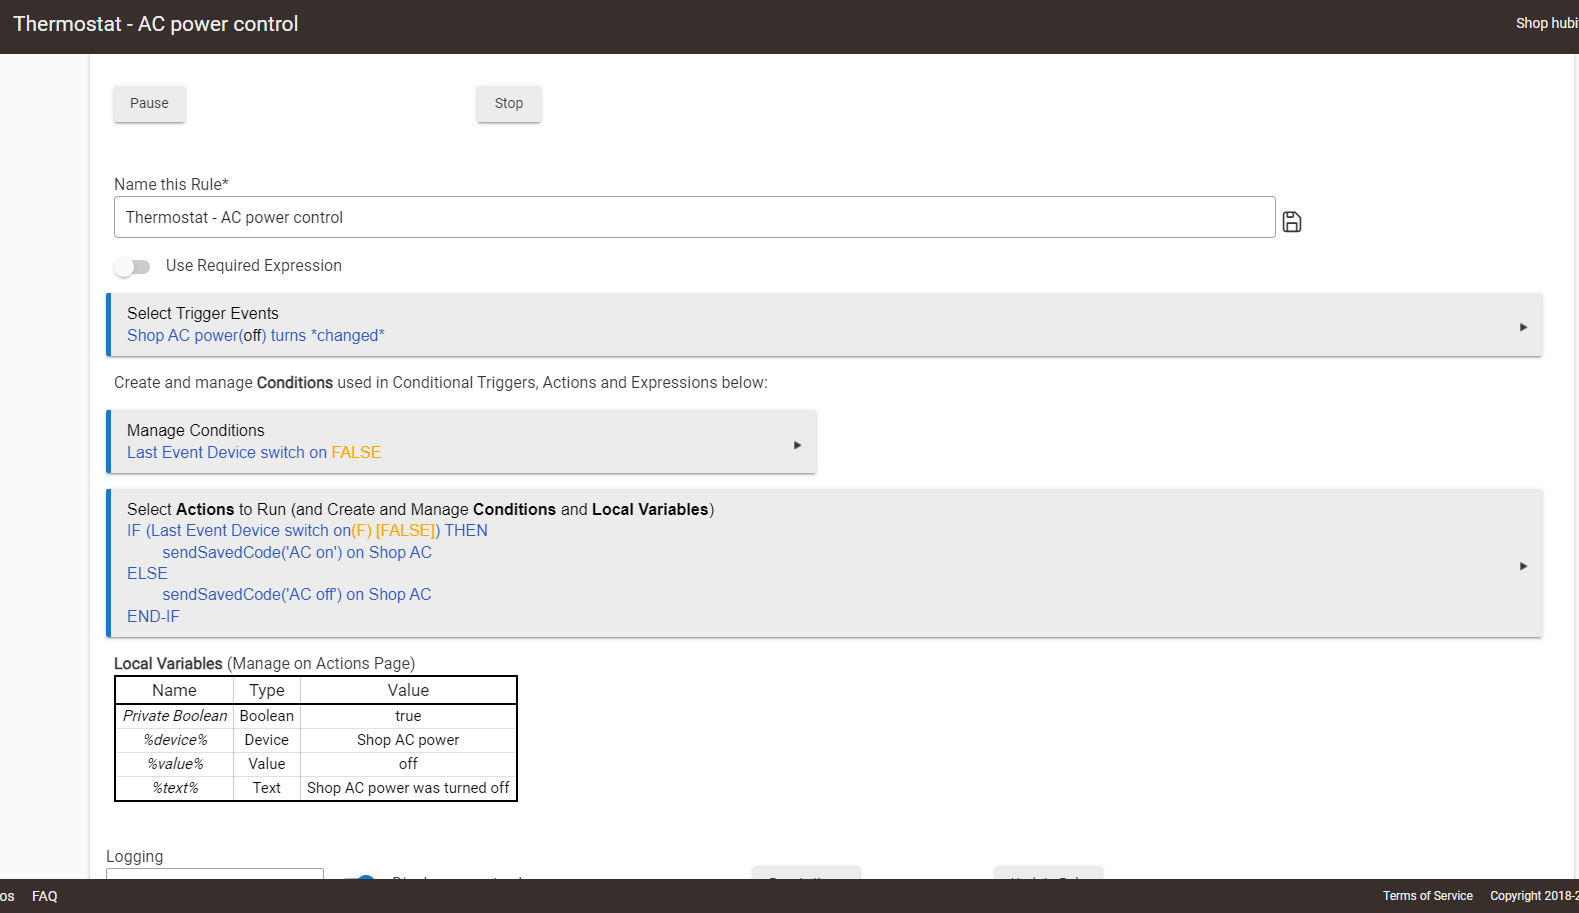Select the ELSE action line

click(147, 574)
